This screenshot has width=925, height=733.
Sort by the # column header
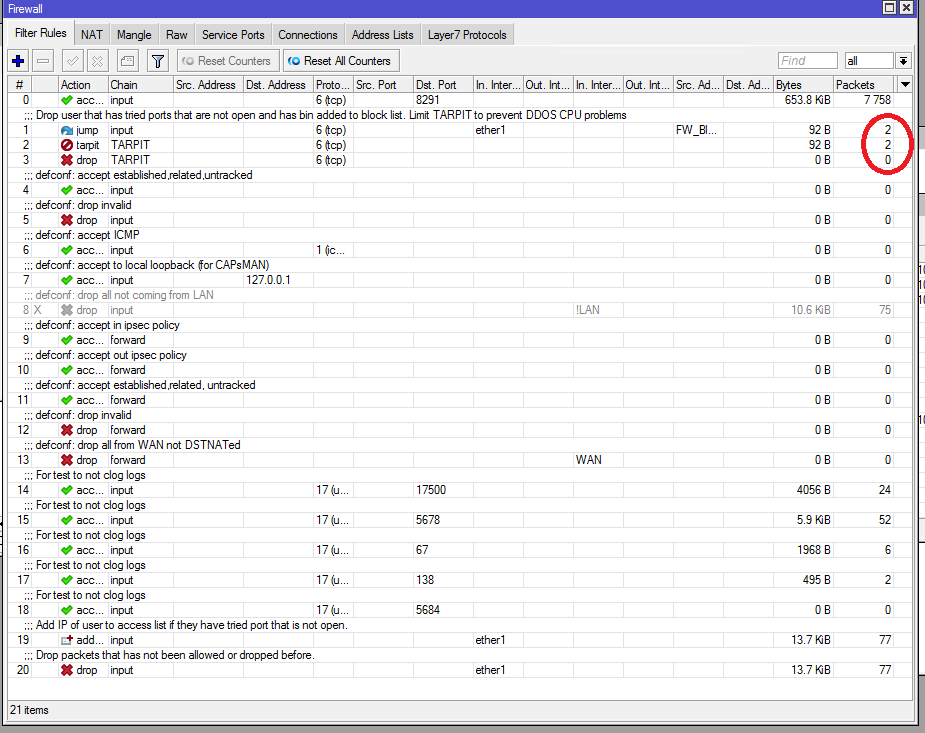19,84
